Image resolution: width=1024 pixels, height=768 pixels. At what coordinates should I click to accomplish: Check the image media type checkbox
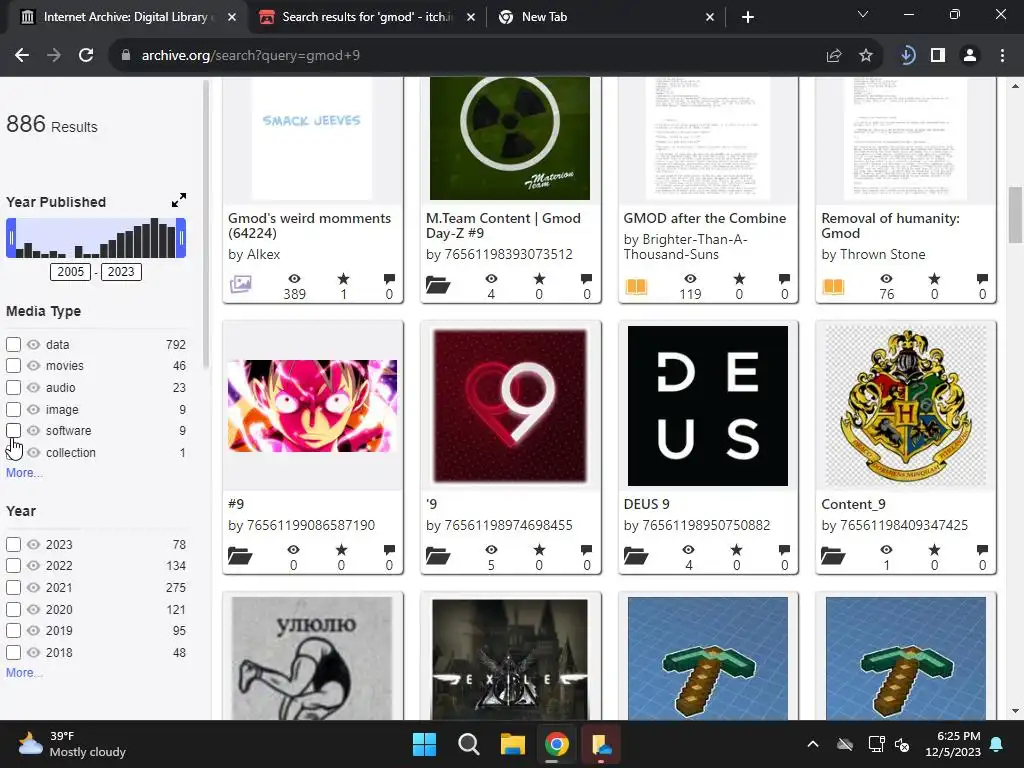[x=13, y=409]
